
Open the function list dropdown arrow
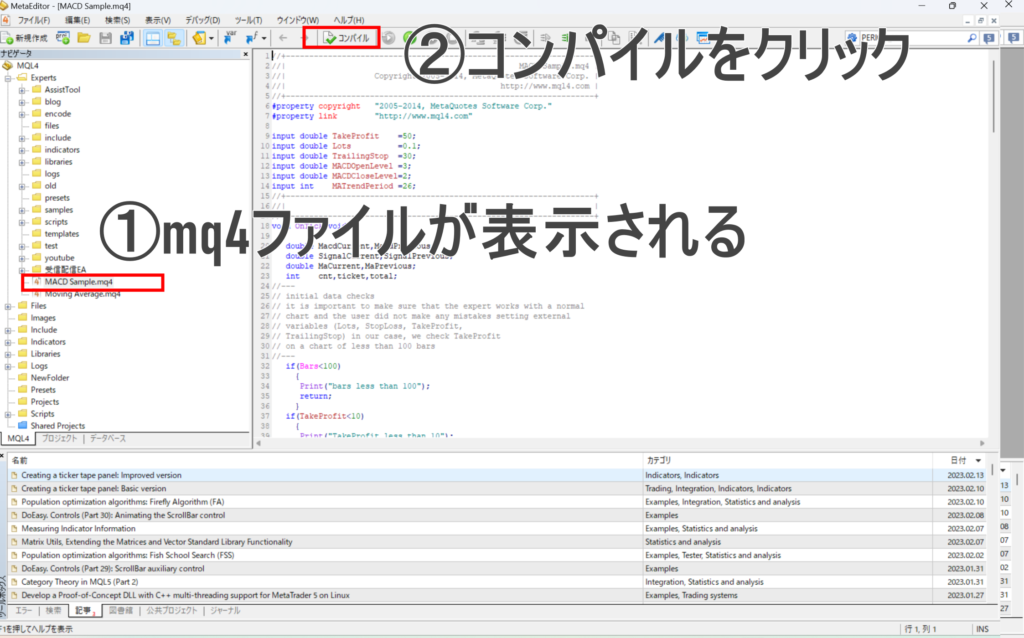pyautogui.click(x=264, y=39)
